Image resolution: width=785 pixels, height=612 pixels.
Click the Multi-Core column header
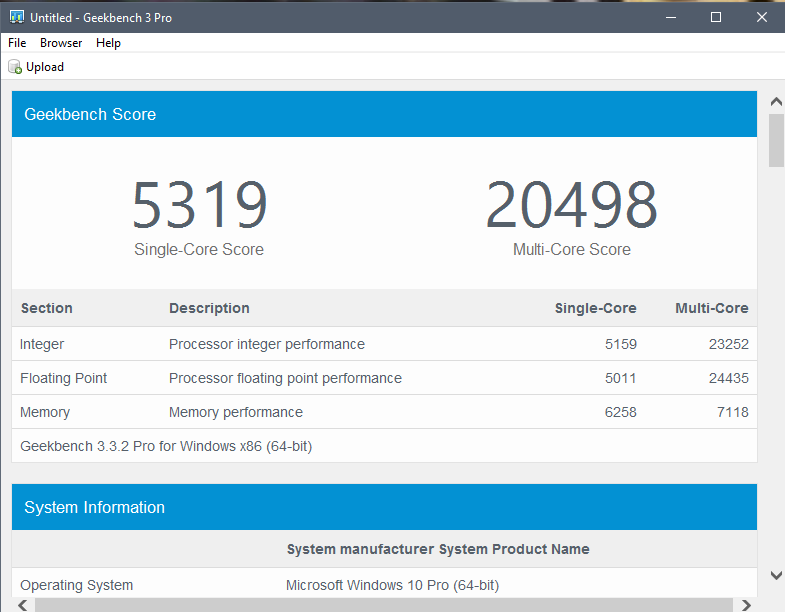[x=711, y=308]
